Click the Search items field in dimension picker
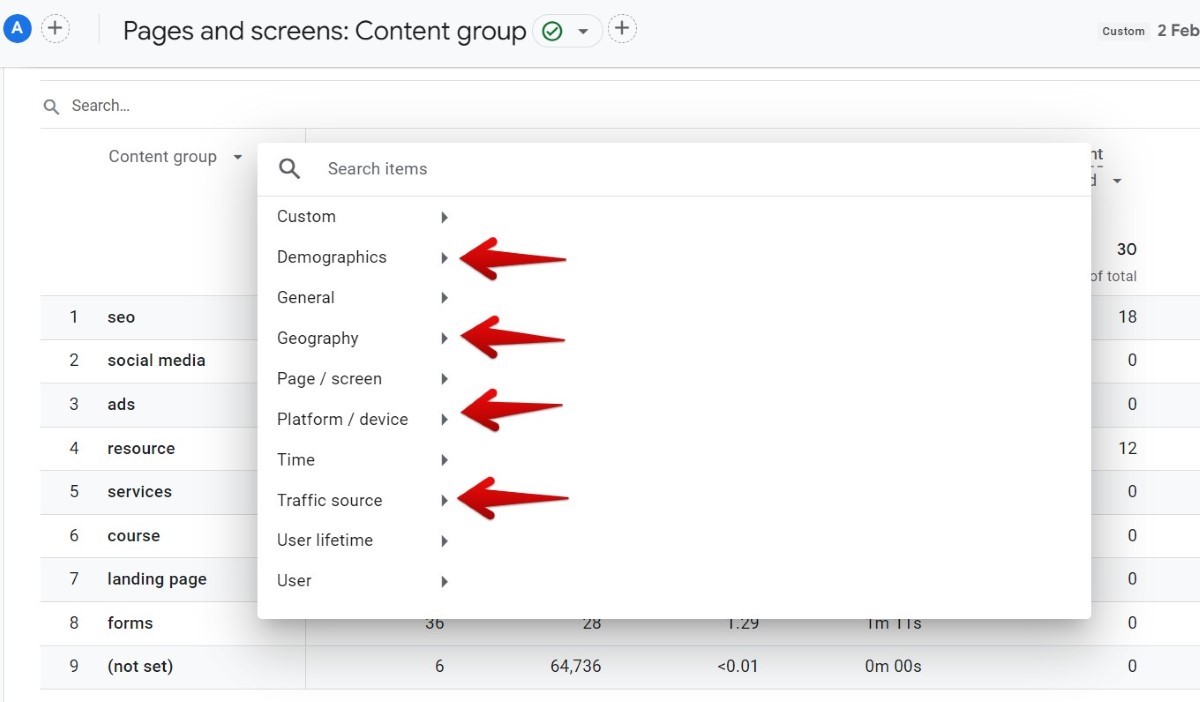Screen dimensions: 1200x702 [377, 169]
